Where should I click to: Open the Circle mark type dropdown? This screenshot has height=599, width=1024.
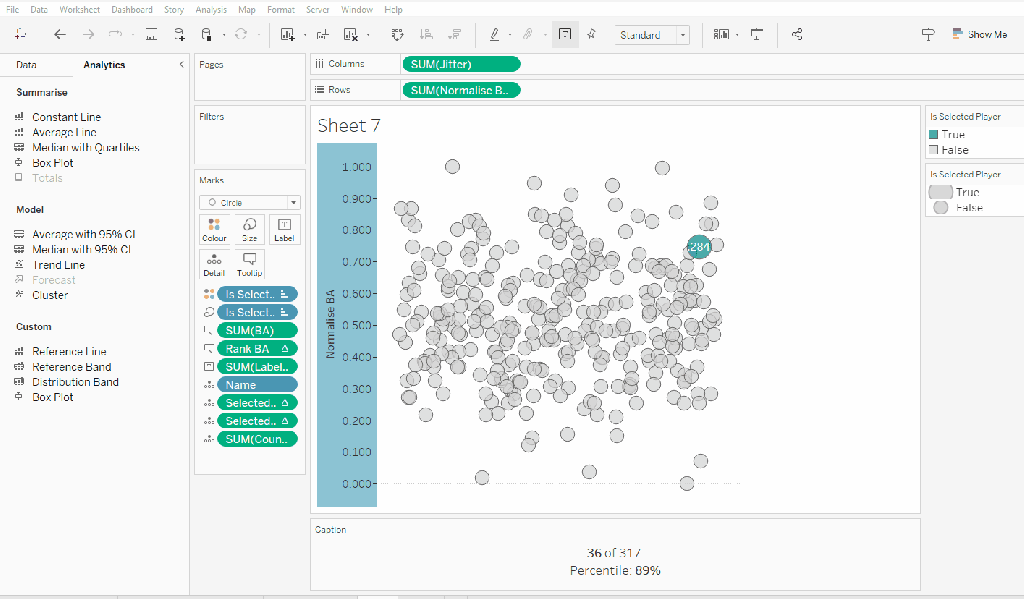pyautogui.click(x=249, y=202)
